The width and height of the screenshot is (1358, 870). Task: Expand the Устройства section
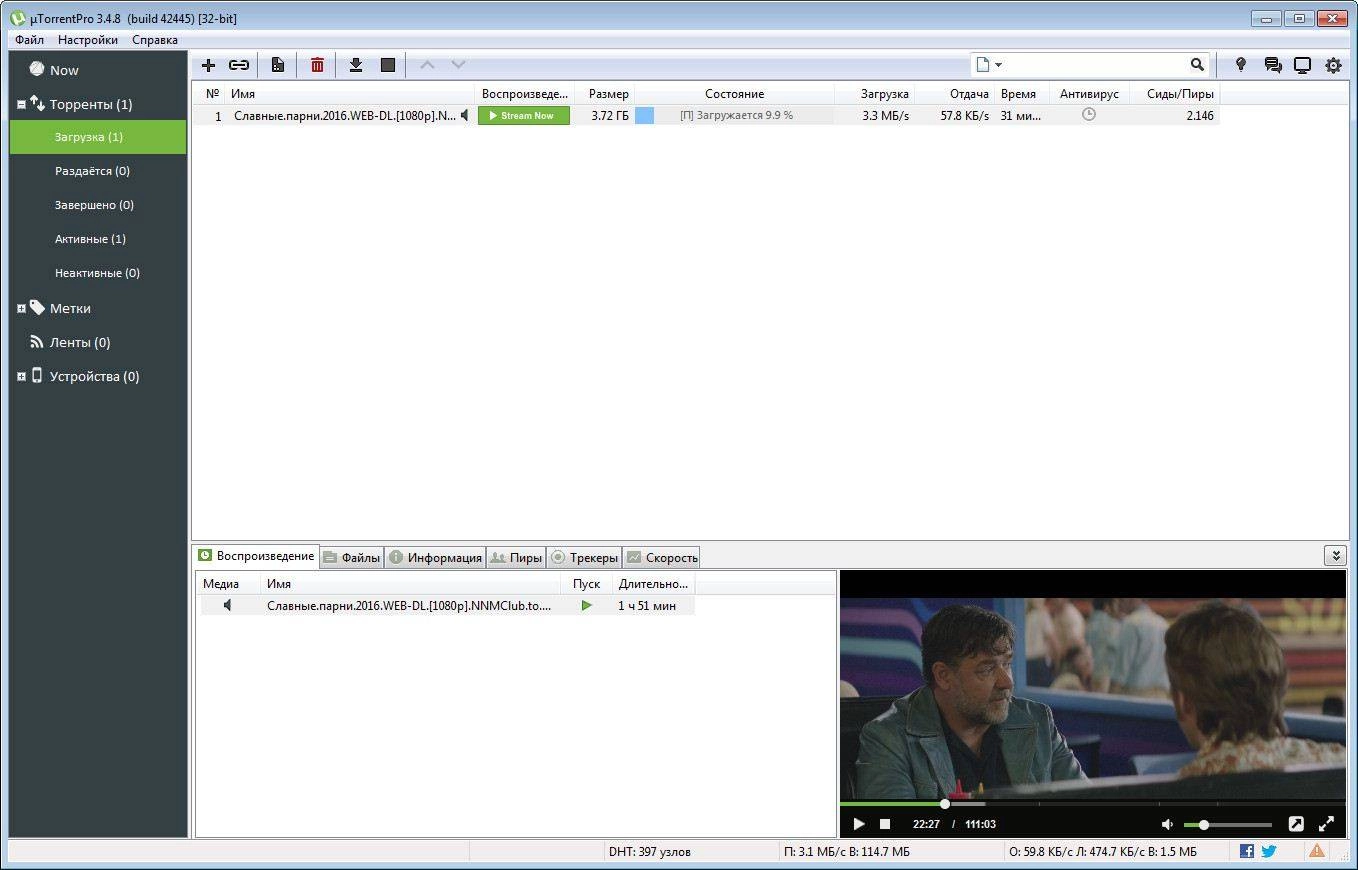point(21,376)
